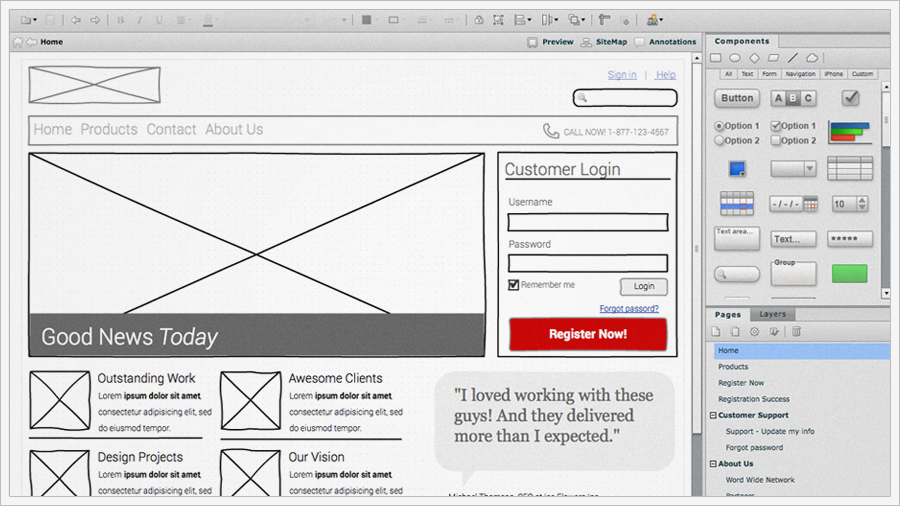Open the arrange order dropdown
The width and height of the screenshot is (900, 506).
tap(576, 20)
